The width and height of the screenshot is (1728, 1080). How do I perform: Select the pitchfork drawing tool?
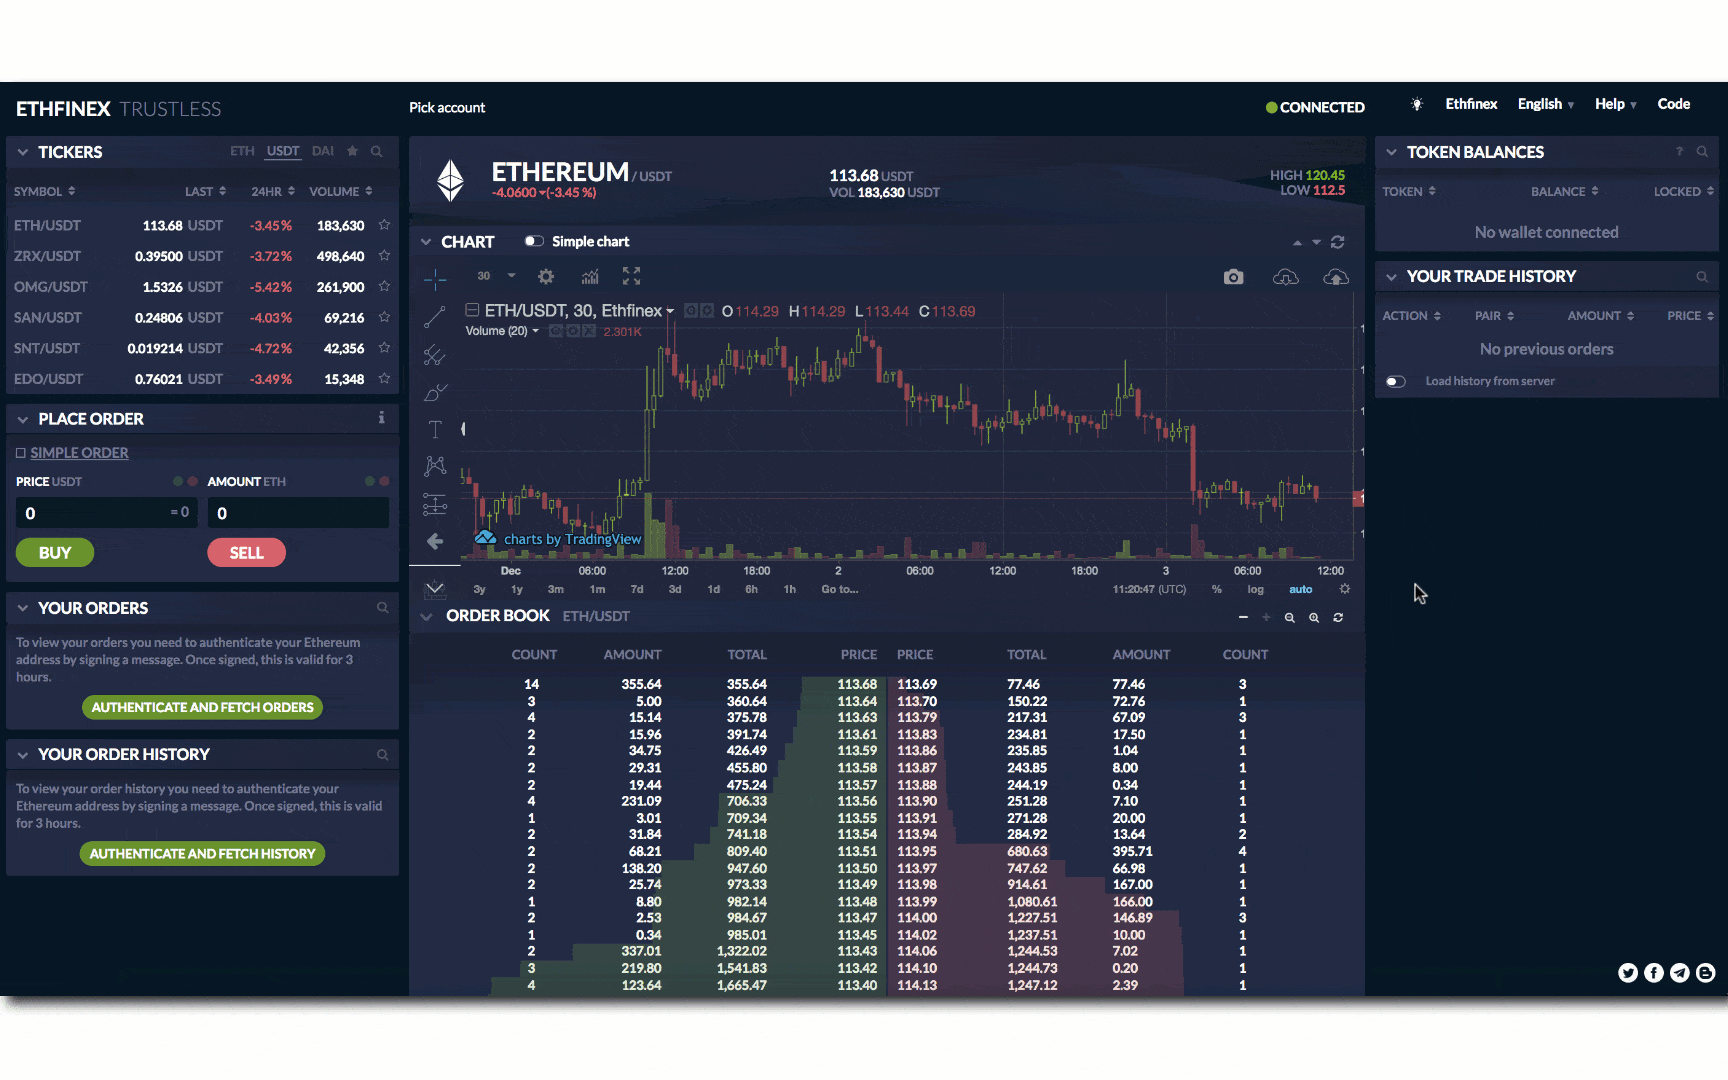coord(435,355)
